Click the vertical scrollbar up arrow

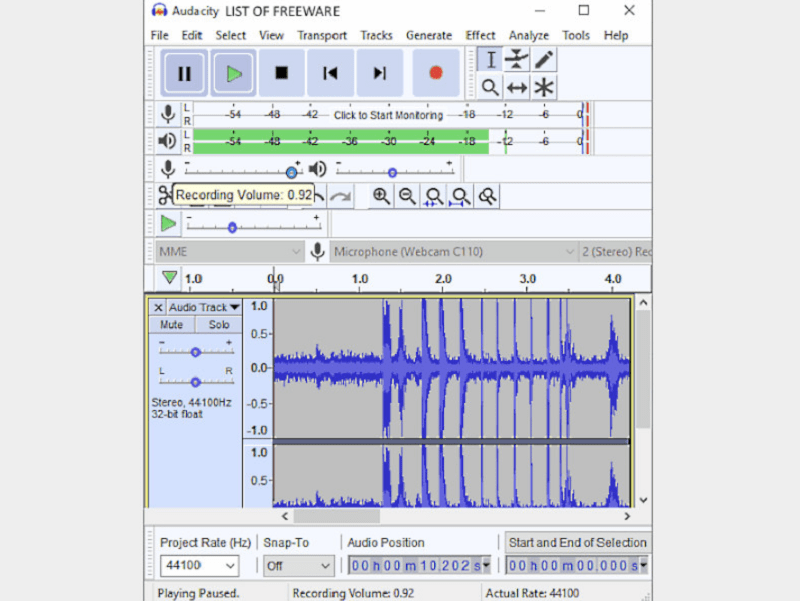[643, 303]
